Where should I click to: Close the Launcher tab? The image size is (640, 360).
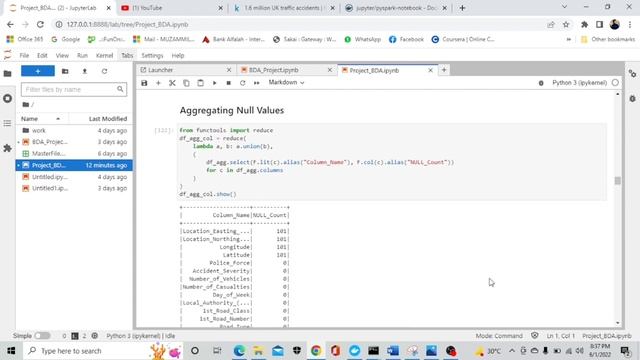(x=229, y=70)
